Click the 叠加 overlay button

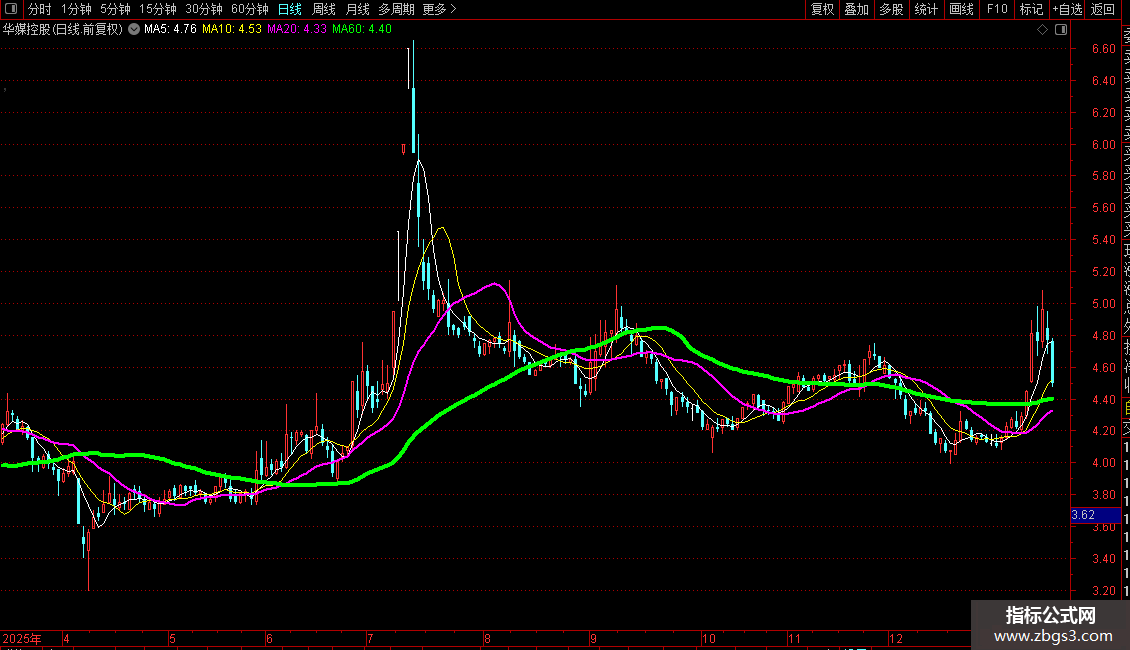click(857, 9)
